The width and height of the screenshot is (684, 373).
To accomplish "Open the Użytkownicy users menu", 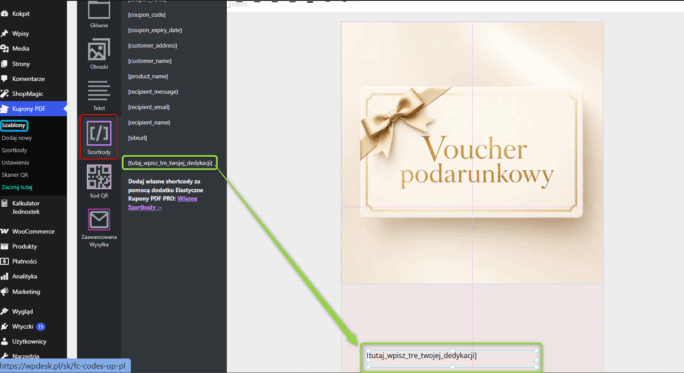I will [x=29, y=342].
